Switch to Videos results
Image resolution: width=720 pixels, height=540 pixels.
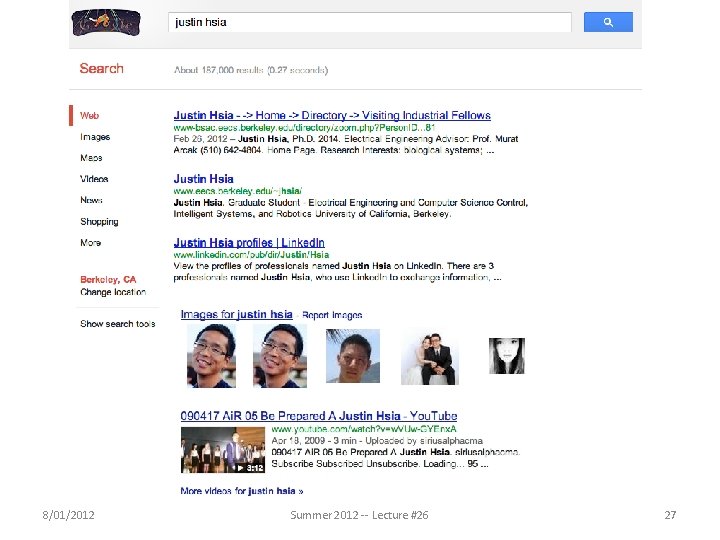pos(94,179)
